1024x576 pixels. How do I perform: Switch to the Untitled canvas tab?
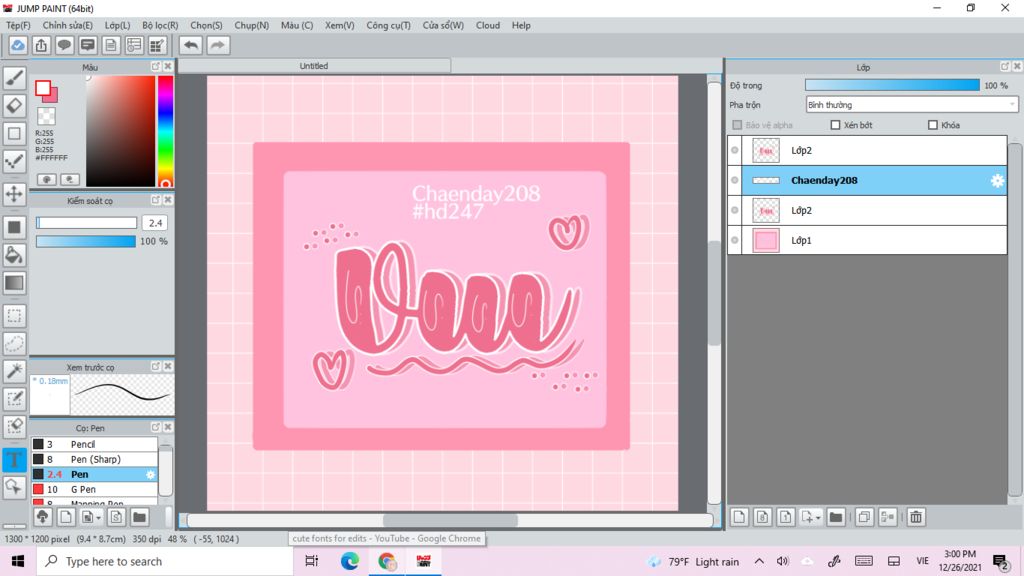pos(314,66)
